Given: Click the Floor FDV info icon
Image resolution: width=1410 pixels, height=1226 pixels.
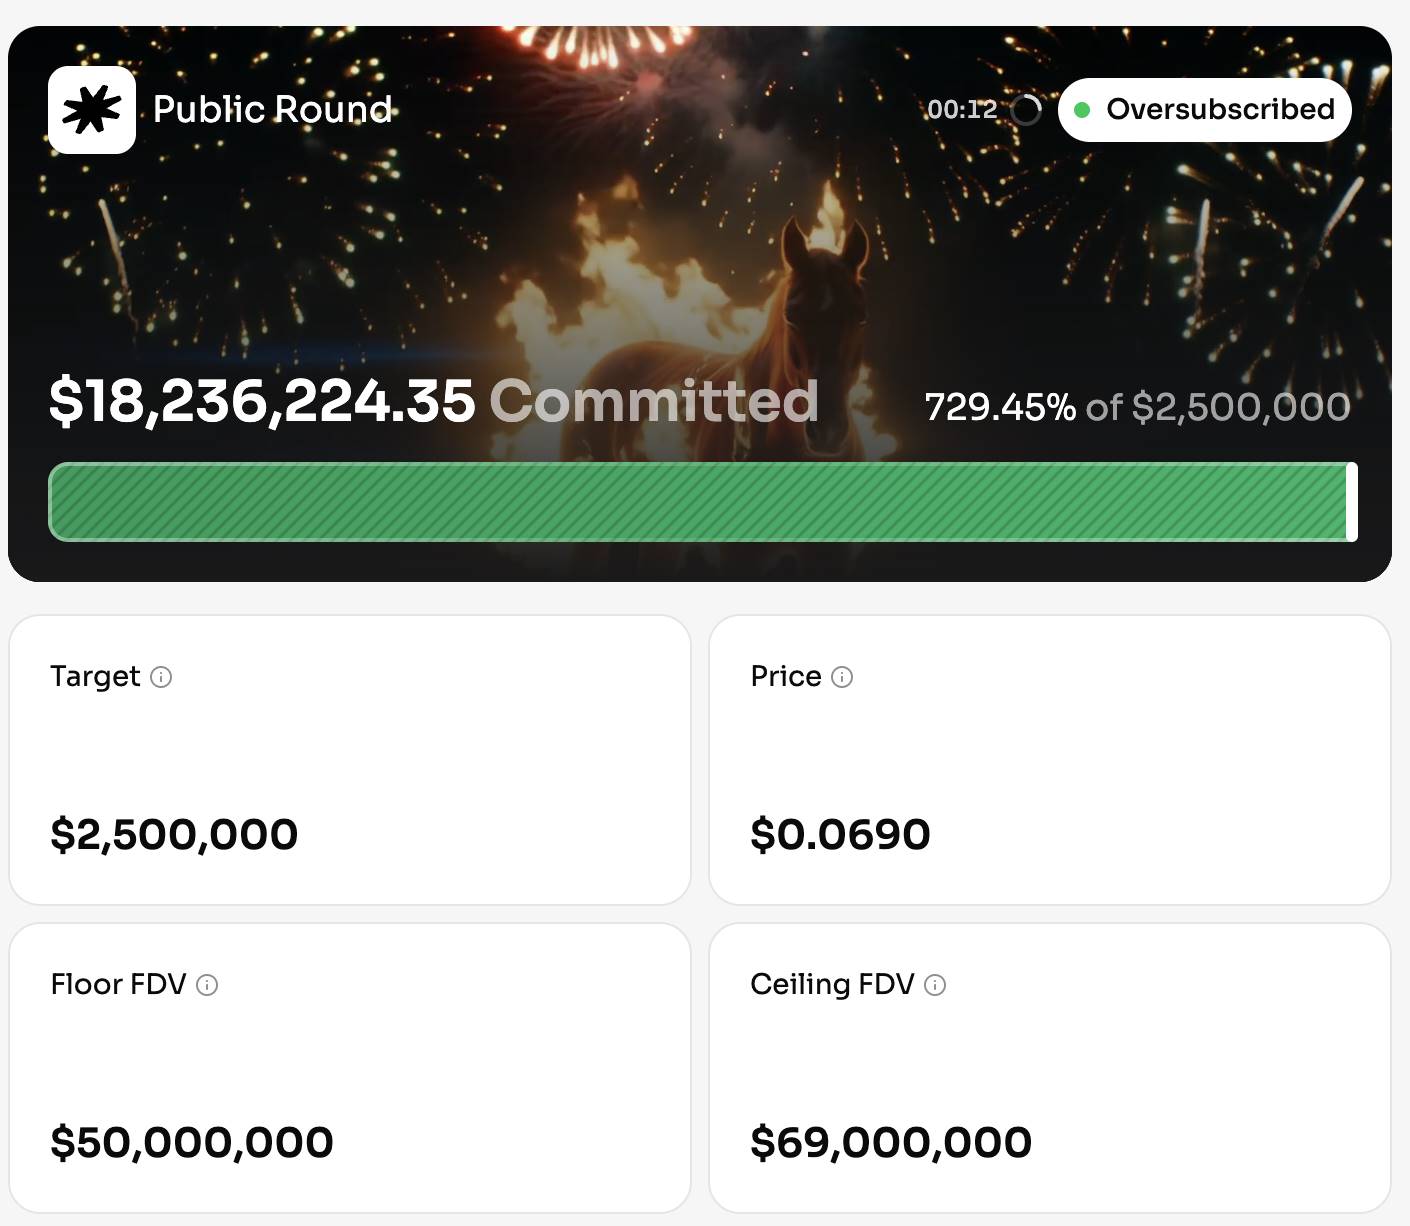Looking at the screenshot, I should tap(207, 985).
